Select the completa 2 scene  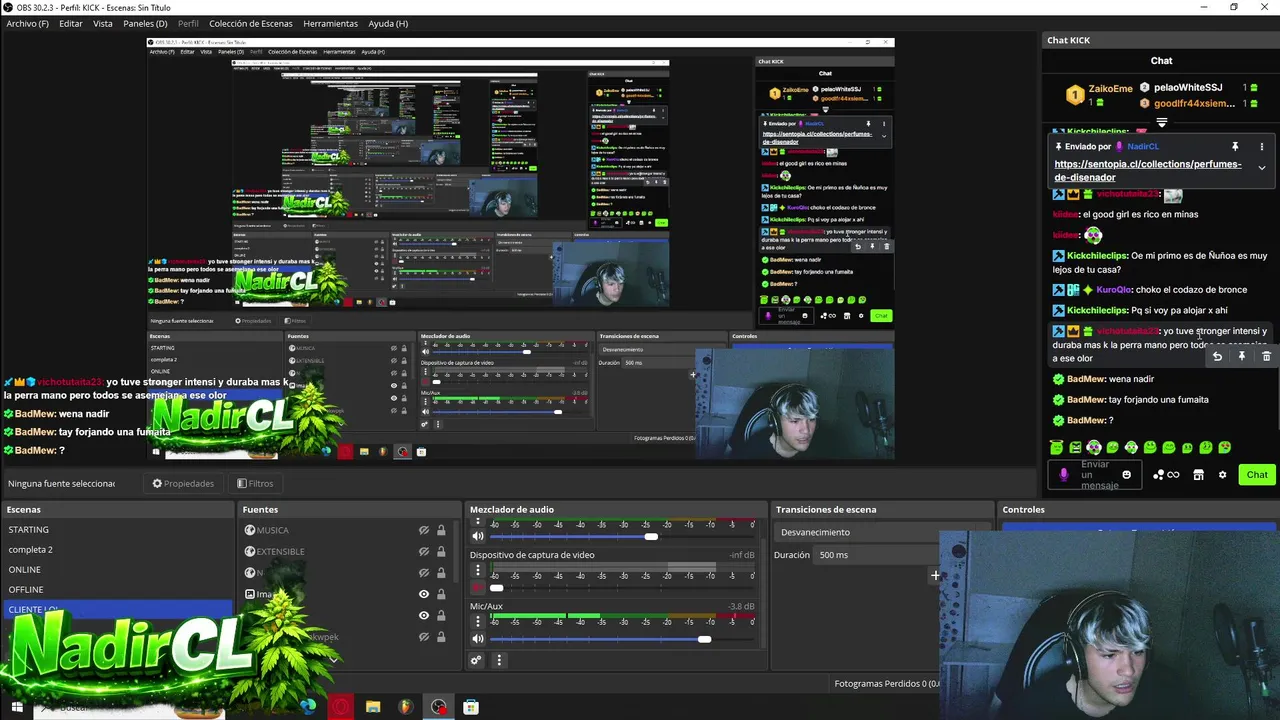click(x=117, y=549)
